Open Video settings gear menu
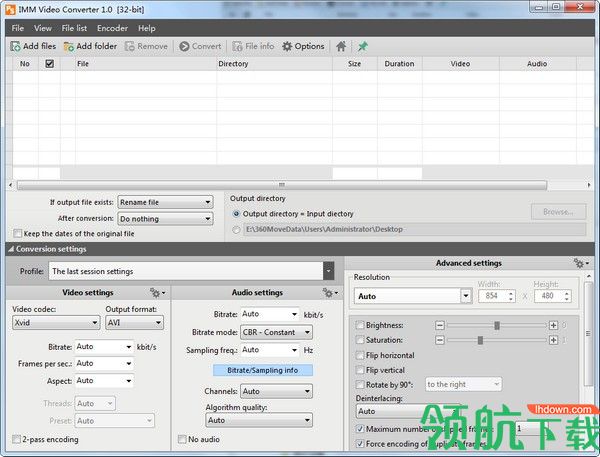The width and height of the screenshot is (600, 457). [x=157, y=293]
